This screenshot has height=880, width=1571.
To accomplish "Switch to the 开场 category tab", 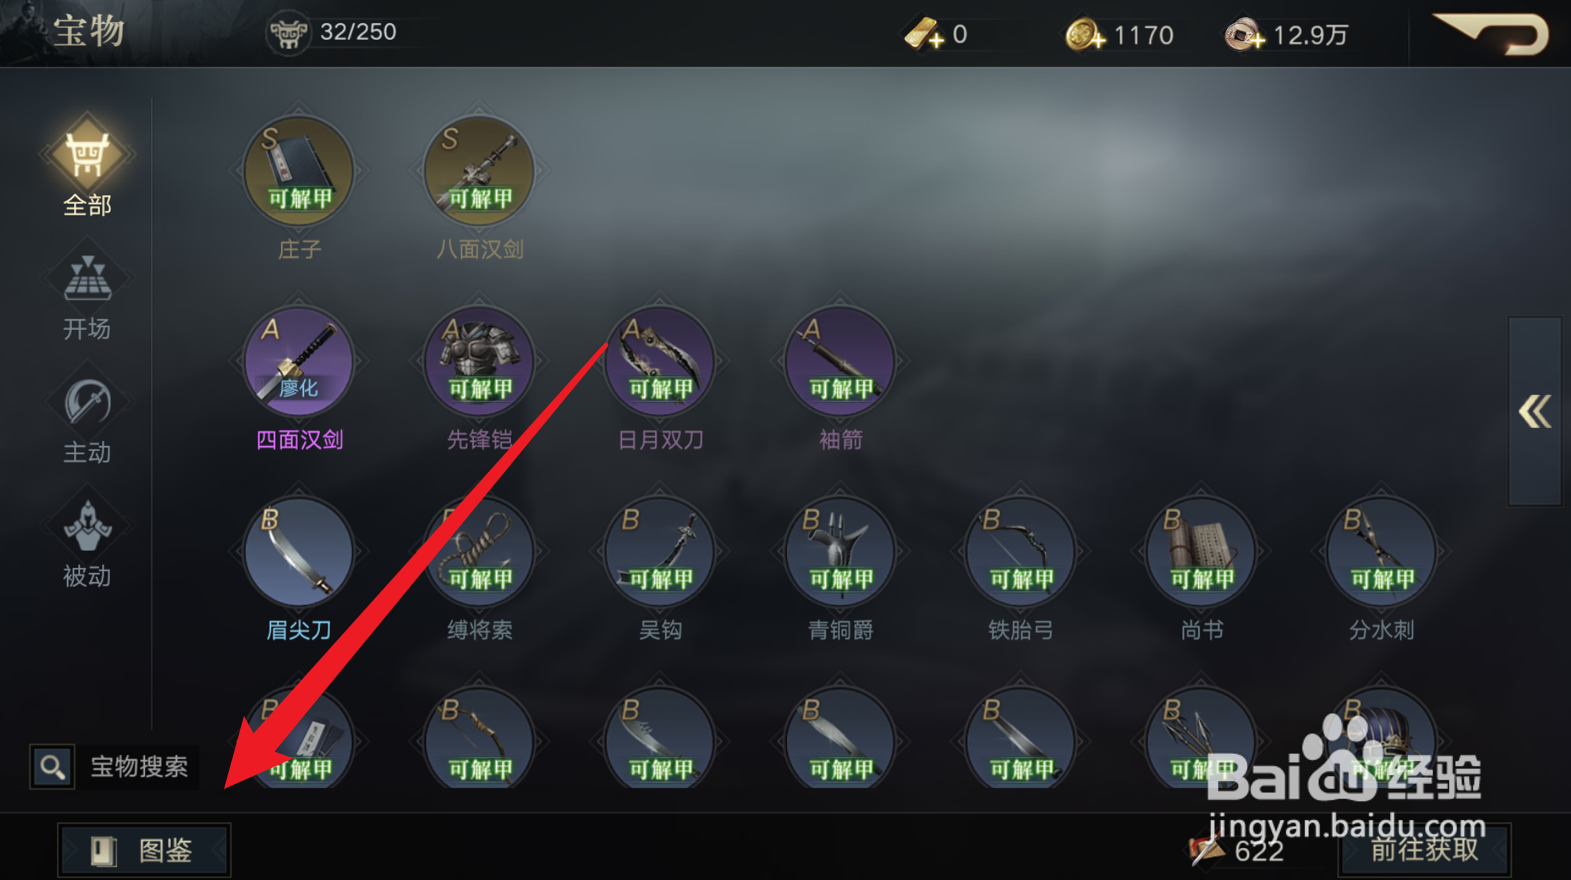I will coord(87,297).
